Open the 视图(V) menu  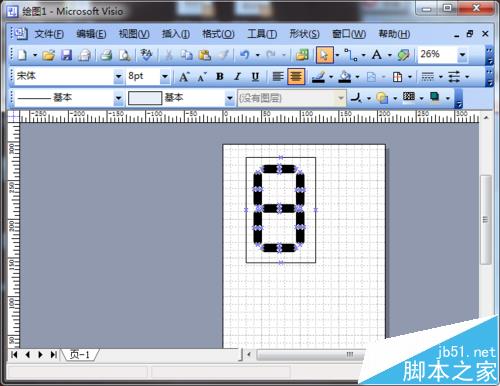(x=134, y=34)
